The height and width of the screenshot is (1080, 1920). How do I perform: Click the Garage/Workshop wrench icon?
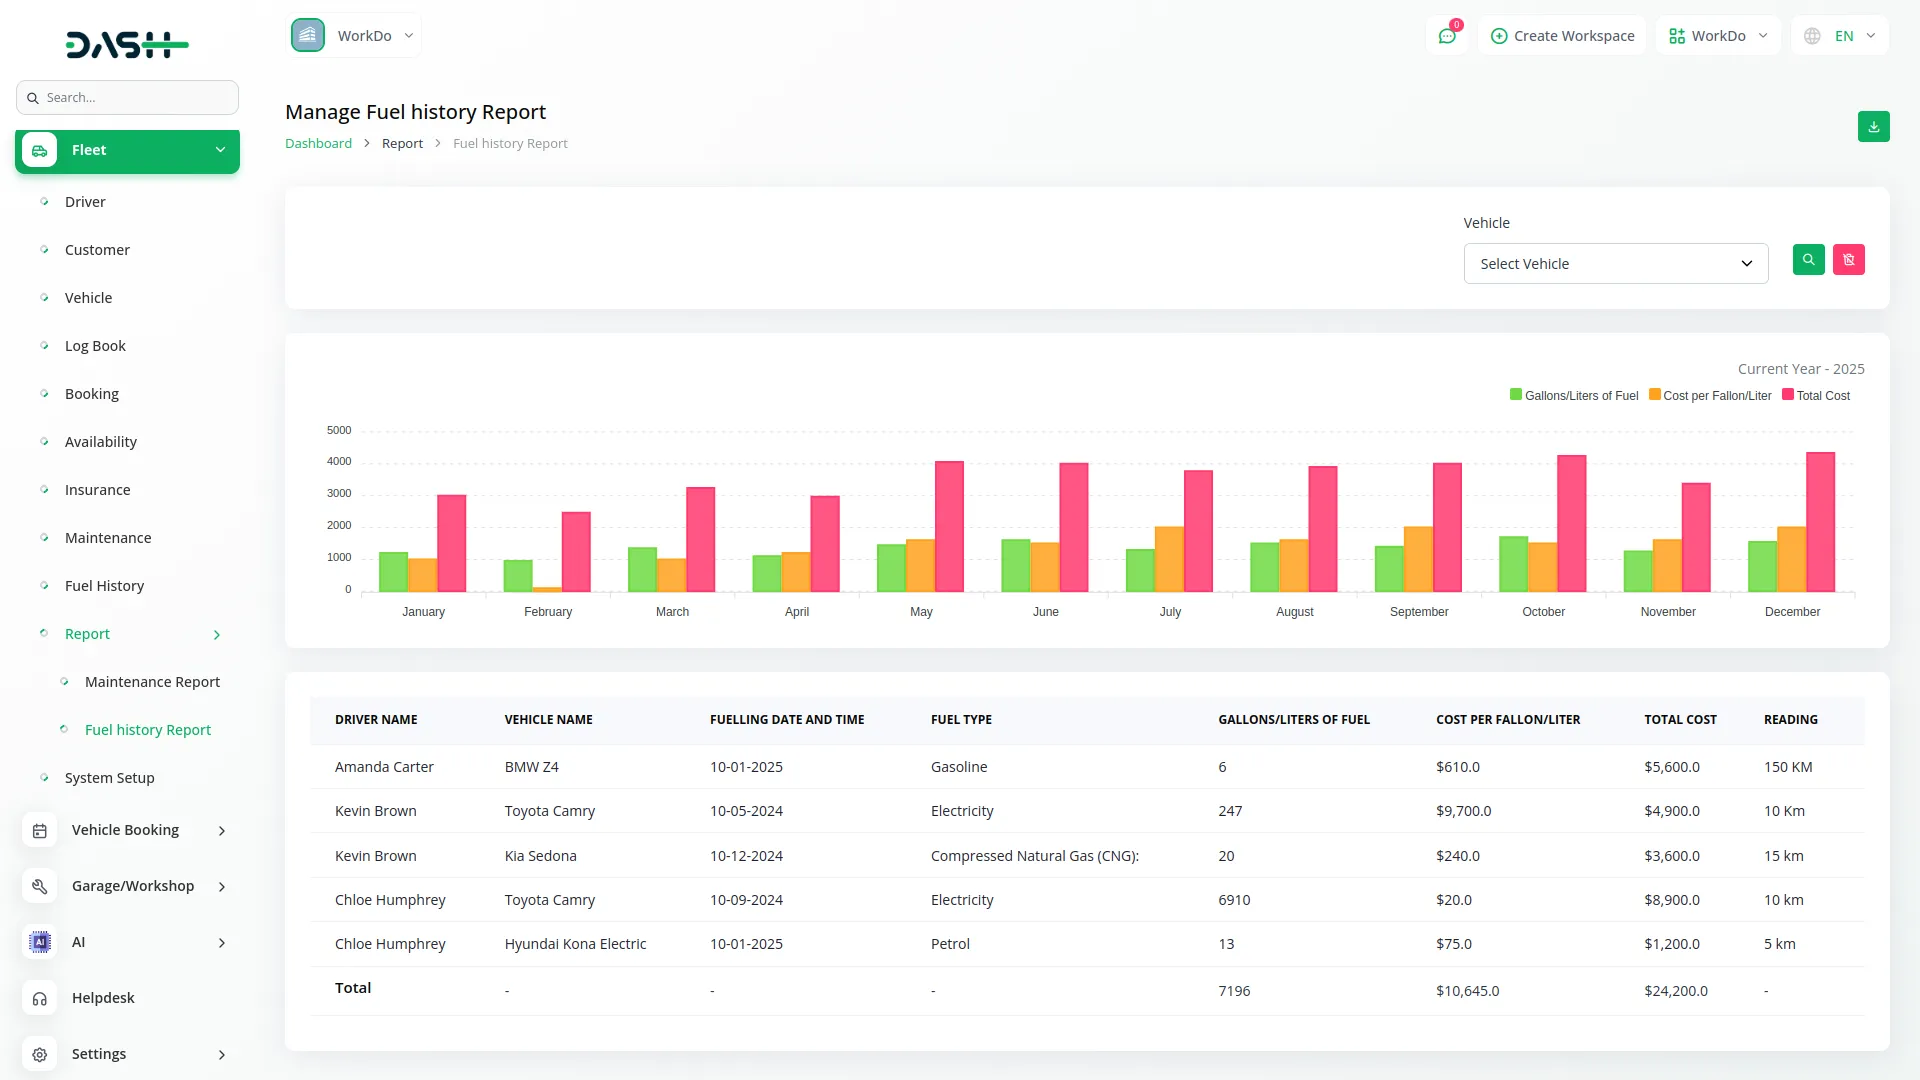pyautogui.click(x=40, y=887)
